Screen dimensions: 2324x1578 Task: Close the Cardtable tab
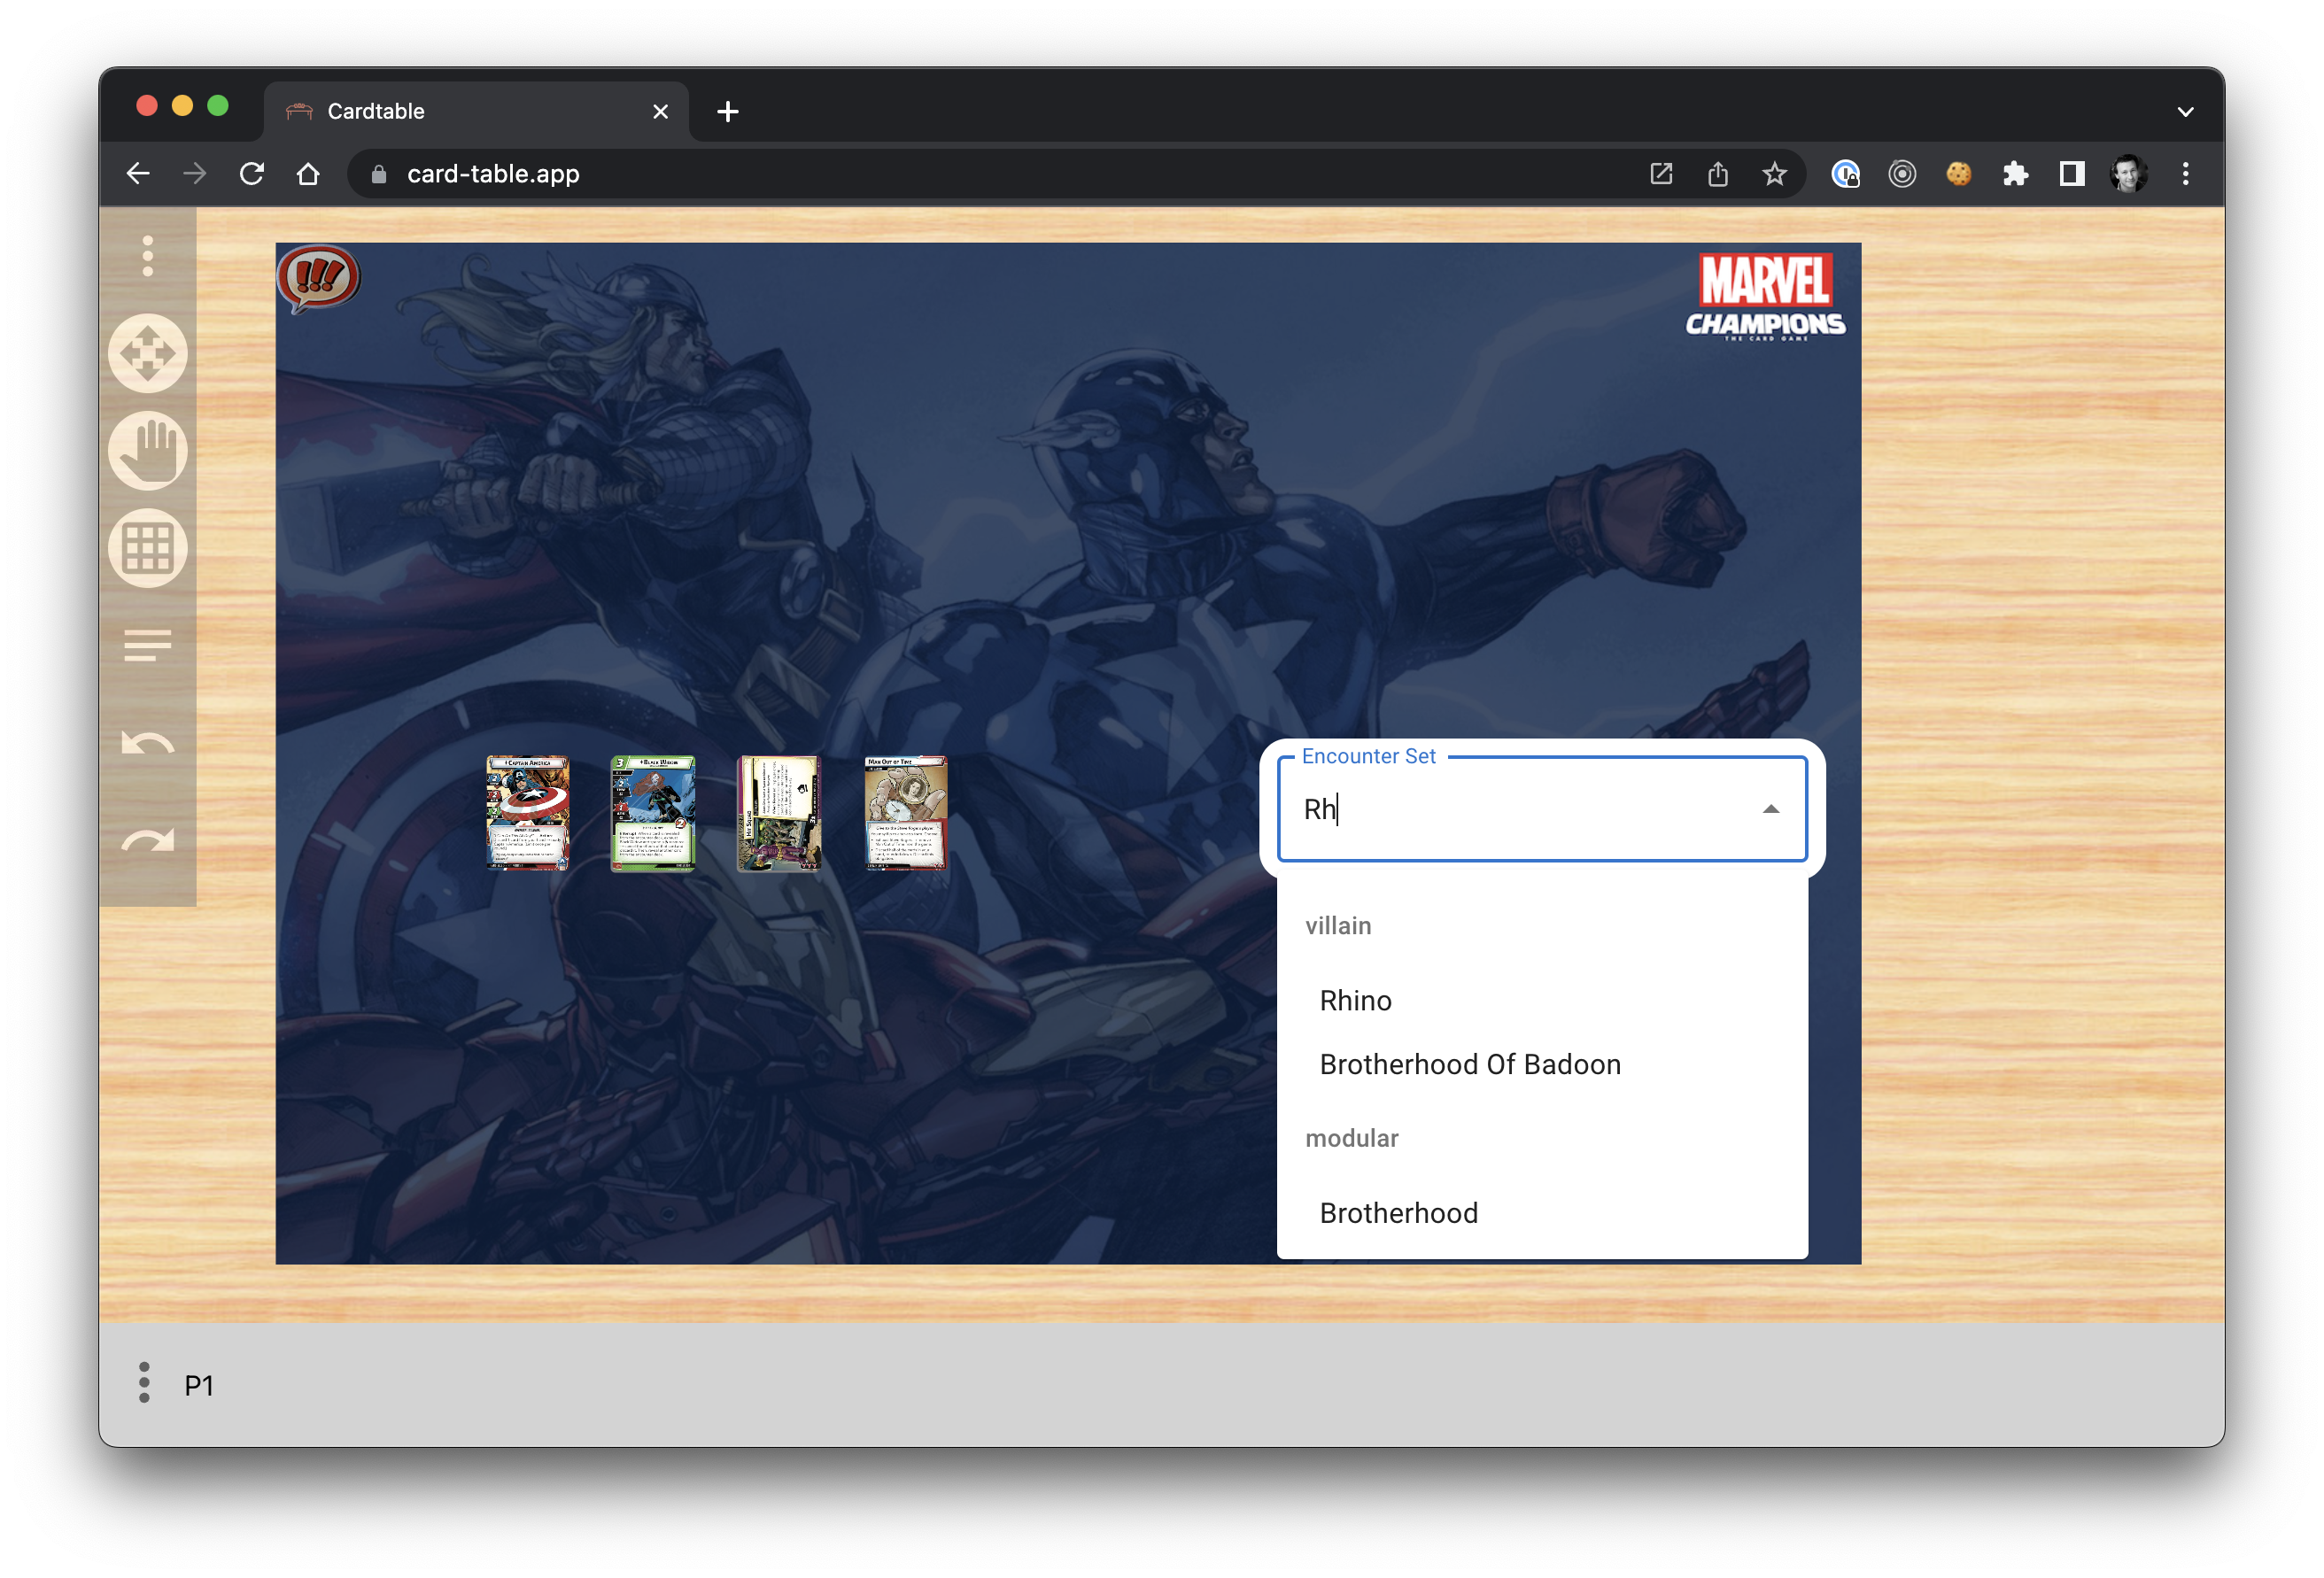tap(660, 112)
